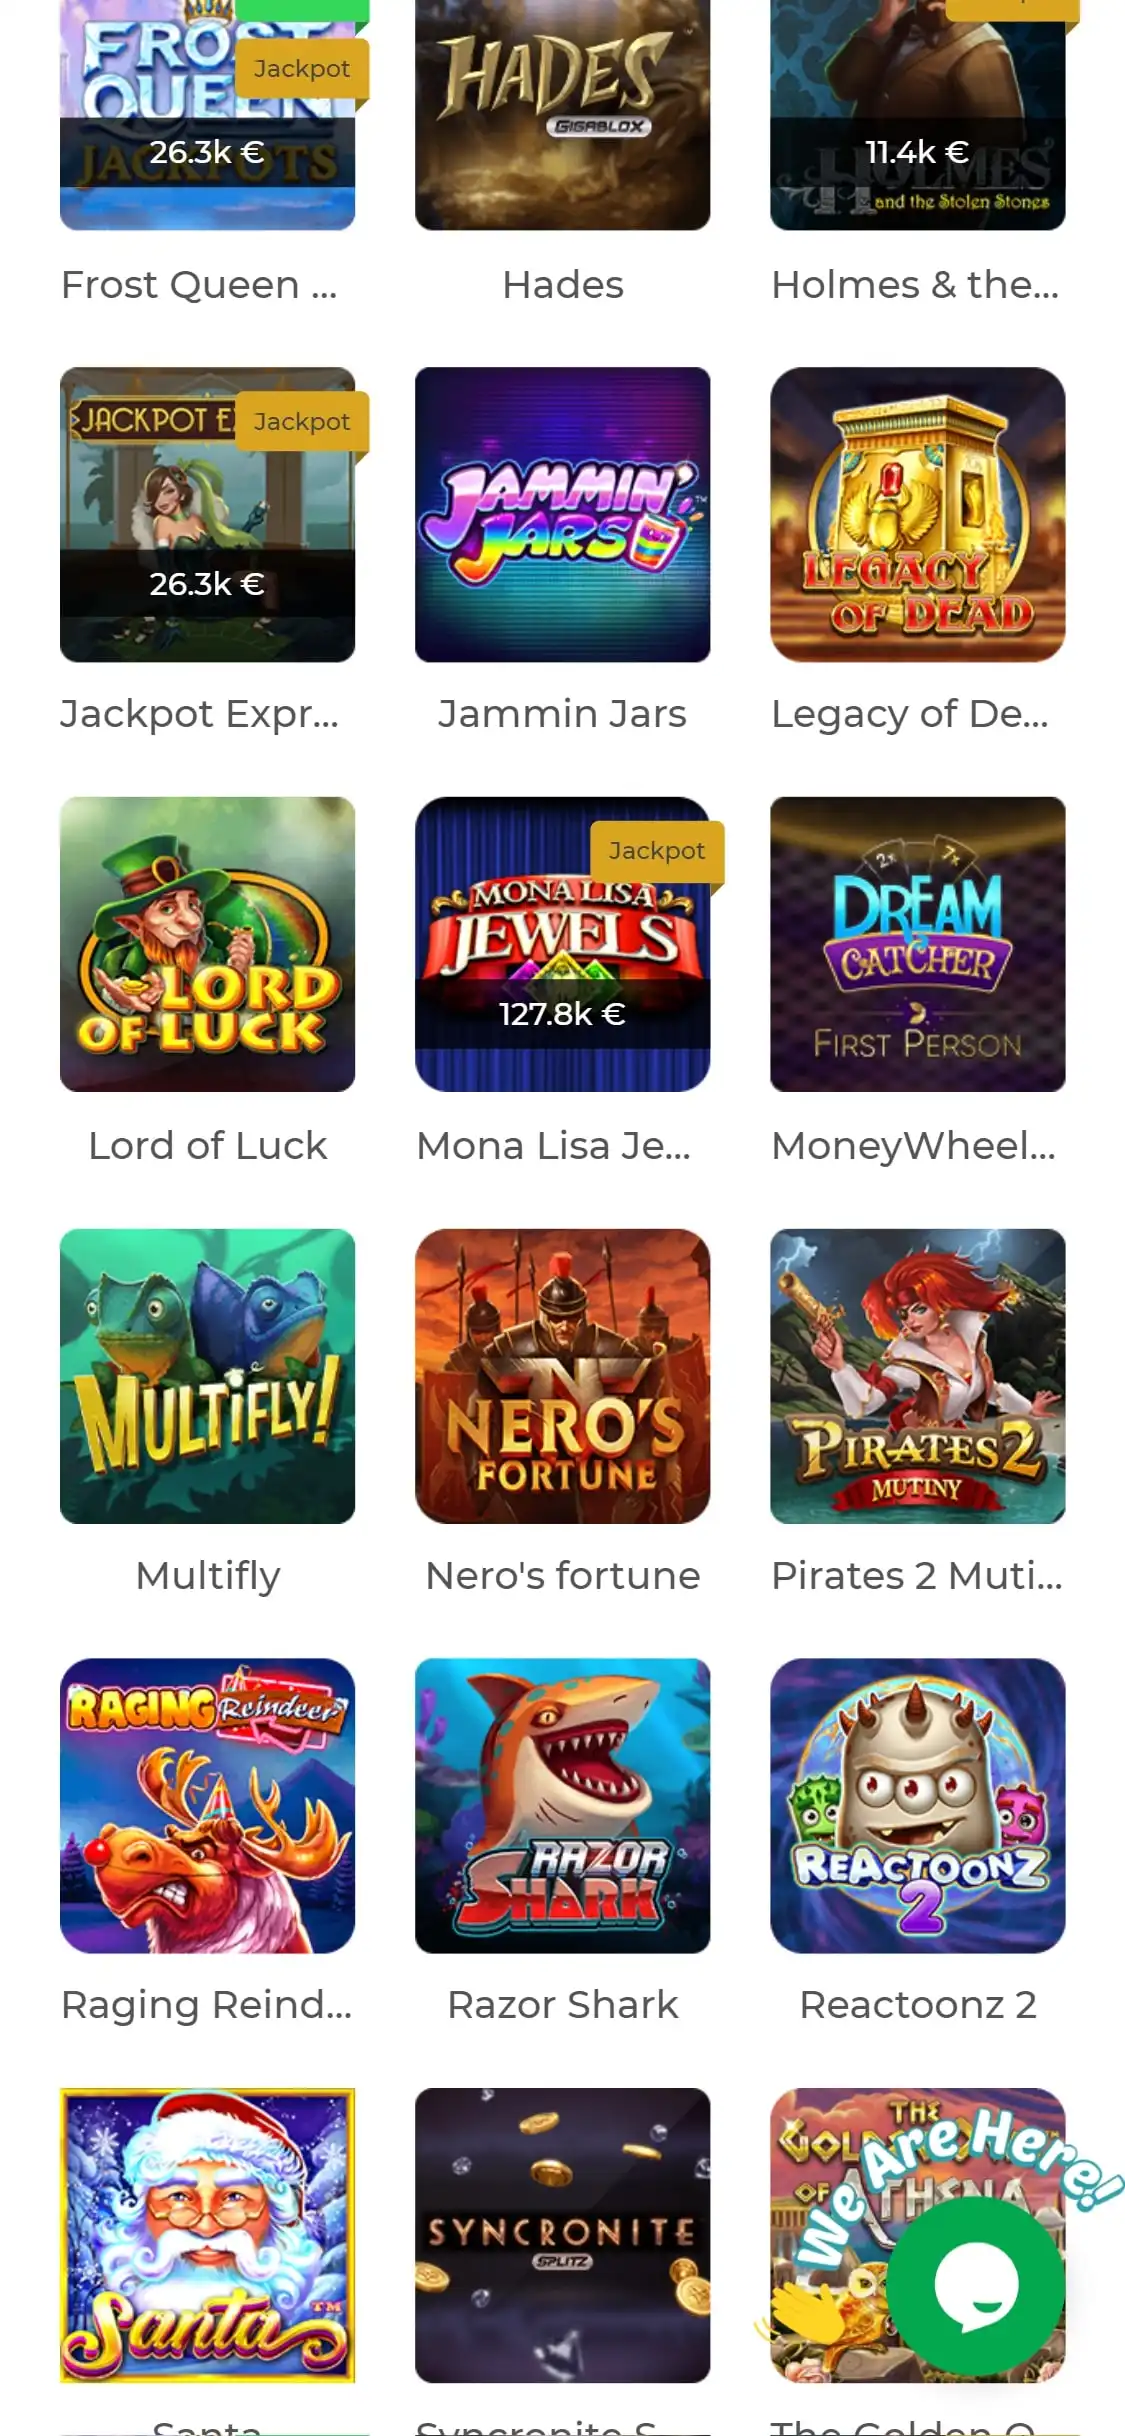Open Hades game thumbnail
The width and height of the screenshot is (1125, 2436).
[562, 115]
